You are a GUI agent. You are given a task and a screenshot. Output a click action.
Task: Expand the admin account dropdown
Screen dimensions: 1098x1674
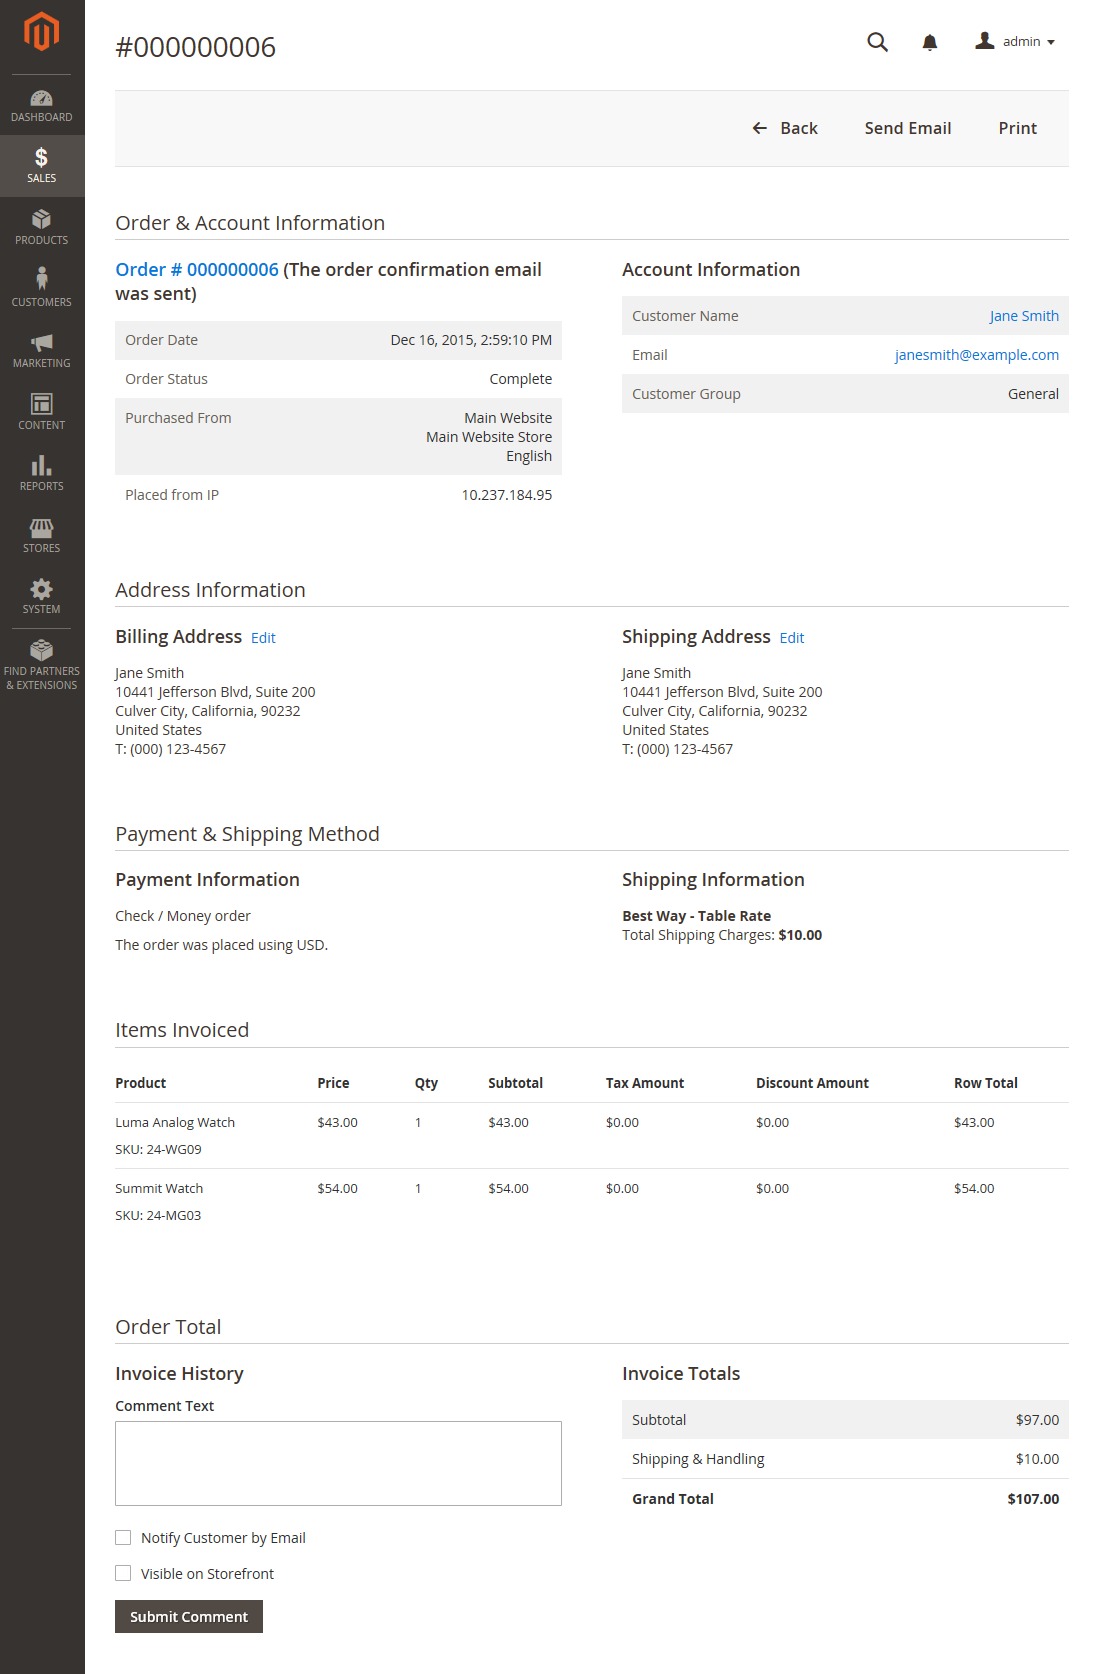1015,42
